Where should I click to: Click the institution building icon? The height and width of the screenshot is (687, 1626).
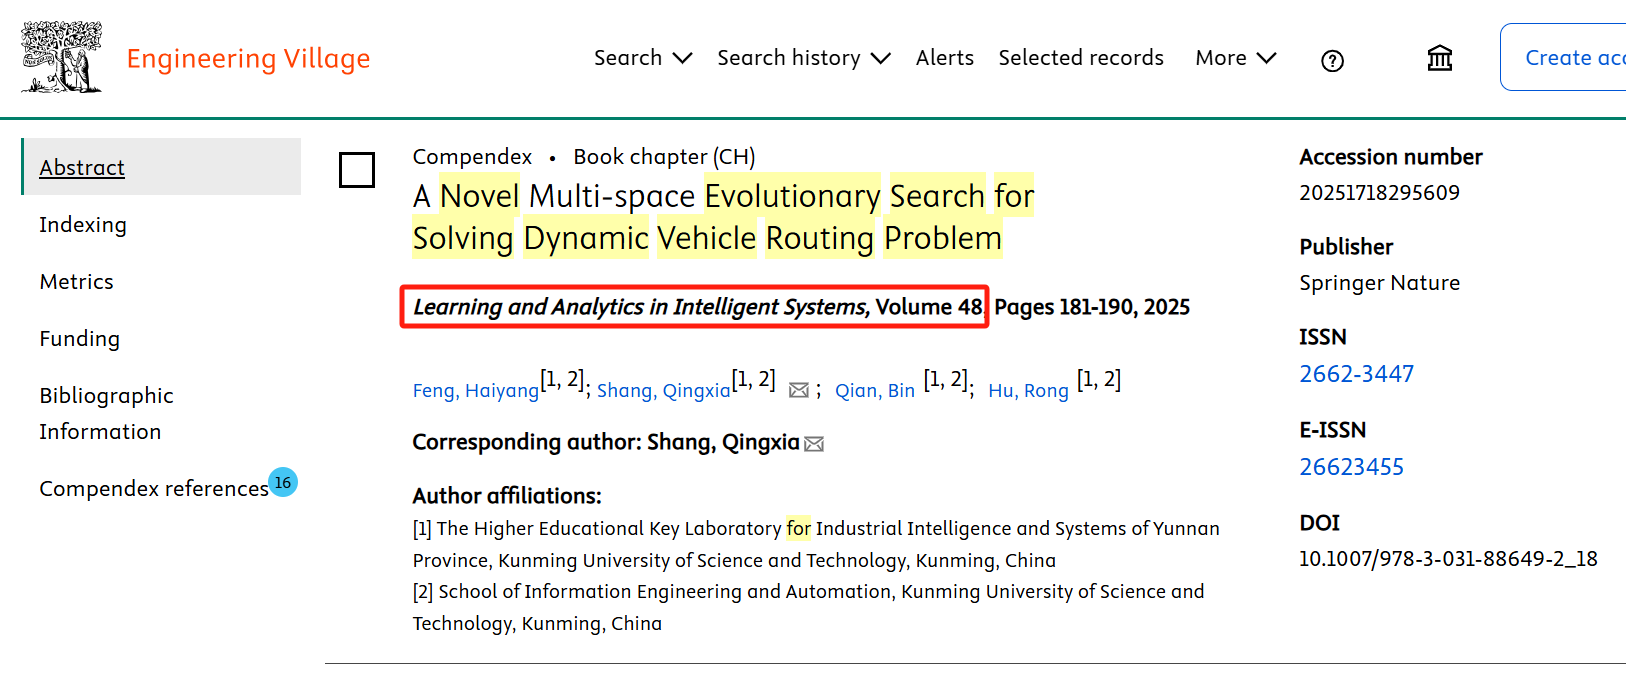[x=1439, y=58]
